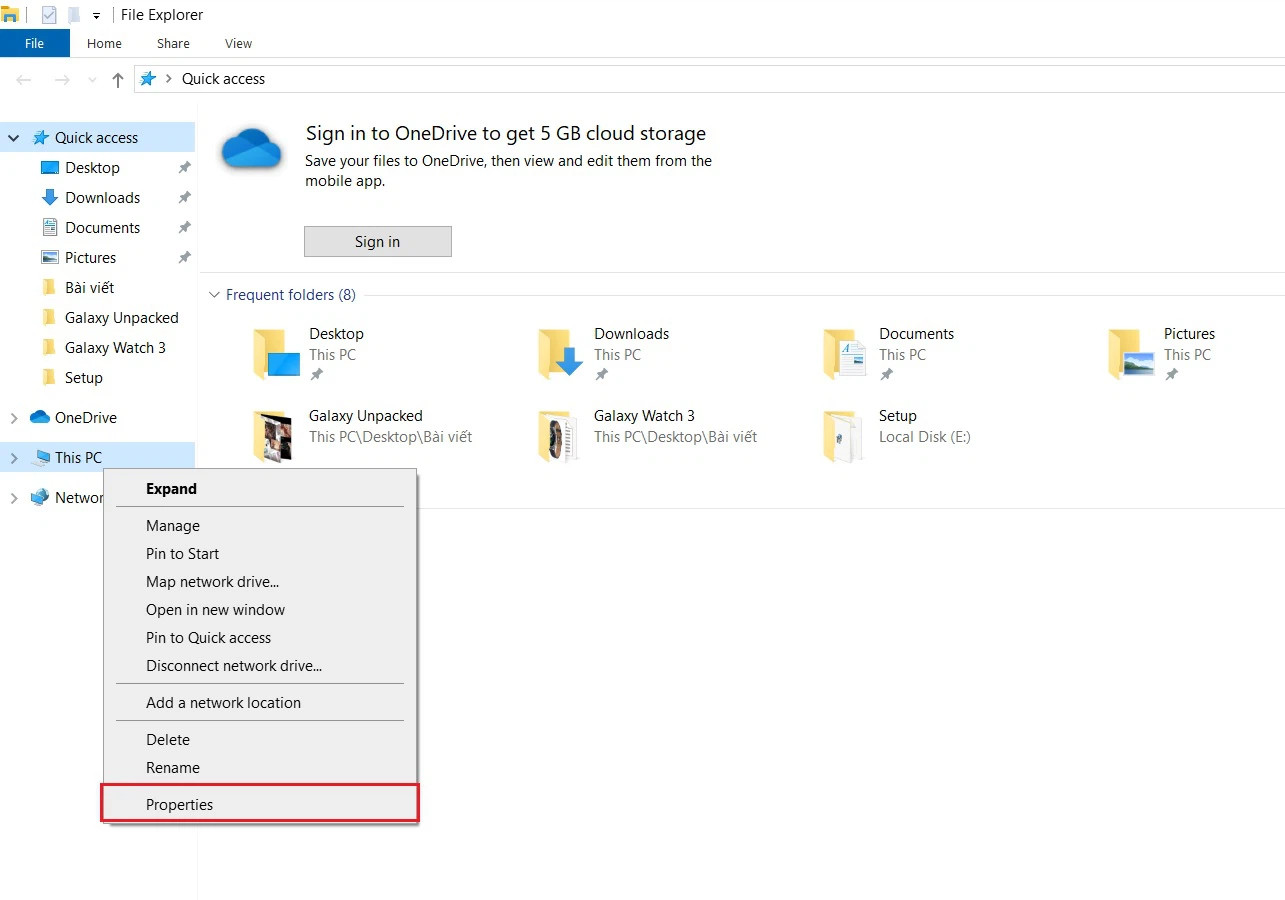Click the OneDrive cloud icon in sidebar
The height and width of the screenshot is (900, 1285).
(40, 418)
